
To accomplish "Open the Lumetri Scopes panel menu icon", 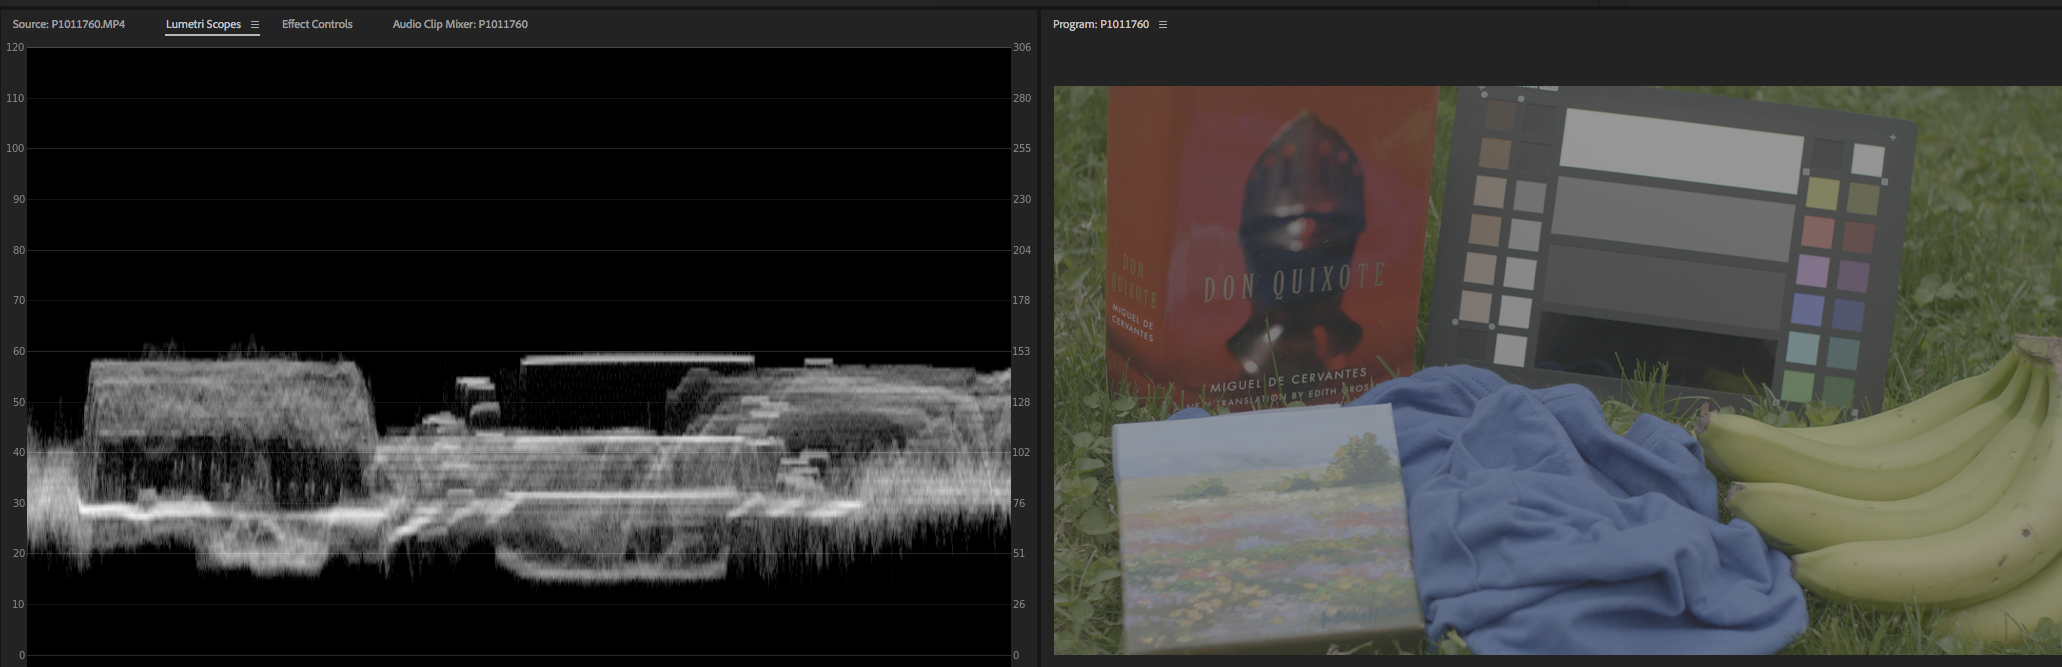I will pos(255,24).
